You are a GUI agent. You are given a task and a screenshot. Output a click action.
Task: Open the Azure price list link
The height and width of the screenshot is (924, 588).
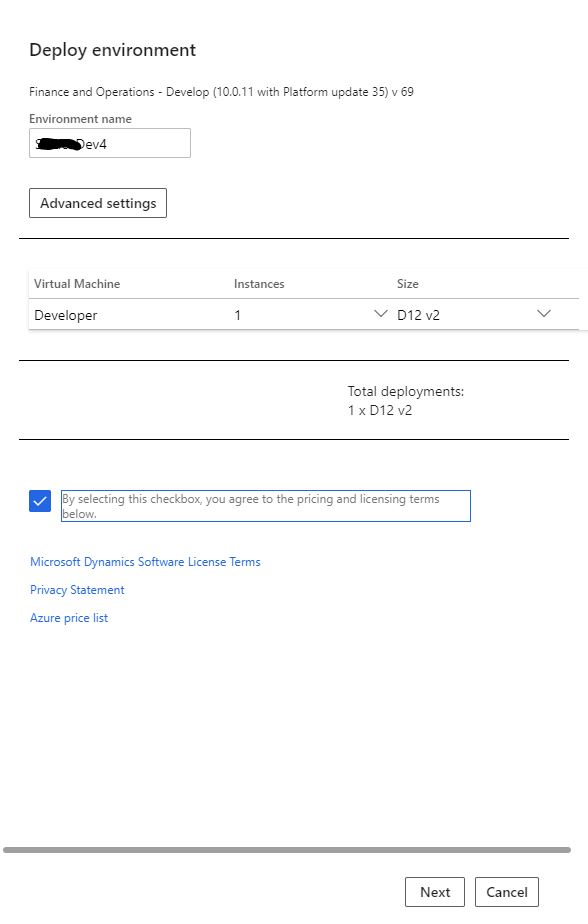click(x=69, y=618)
